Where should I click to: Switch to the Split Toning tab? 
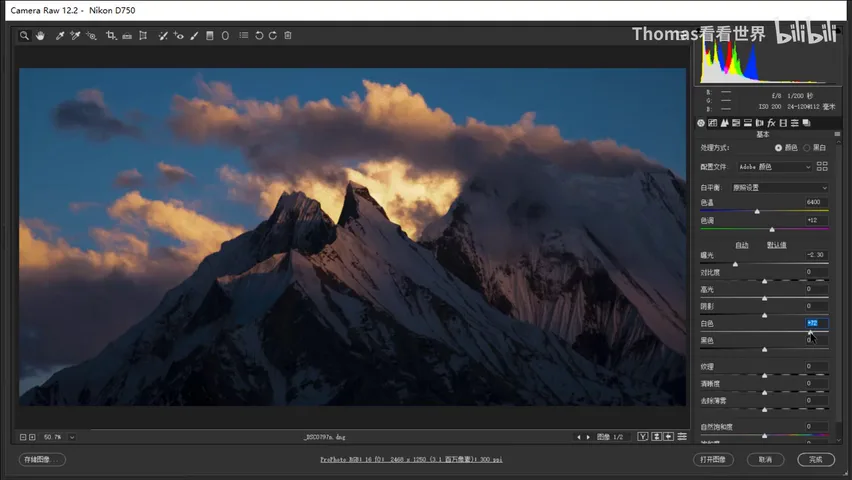point(748,123)
